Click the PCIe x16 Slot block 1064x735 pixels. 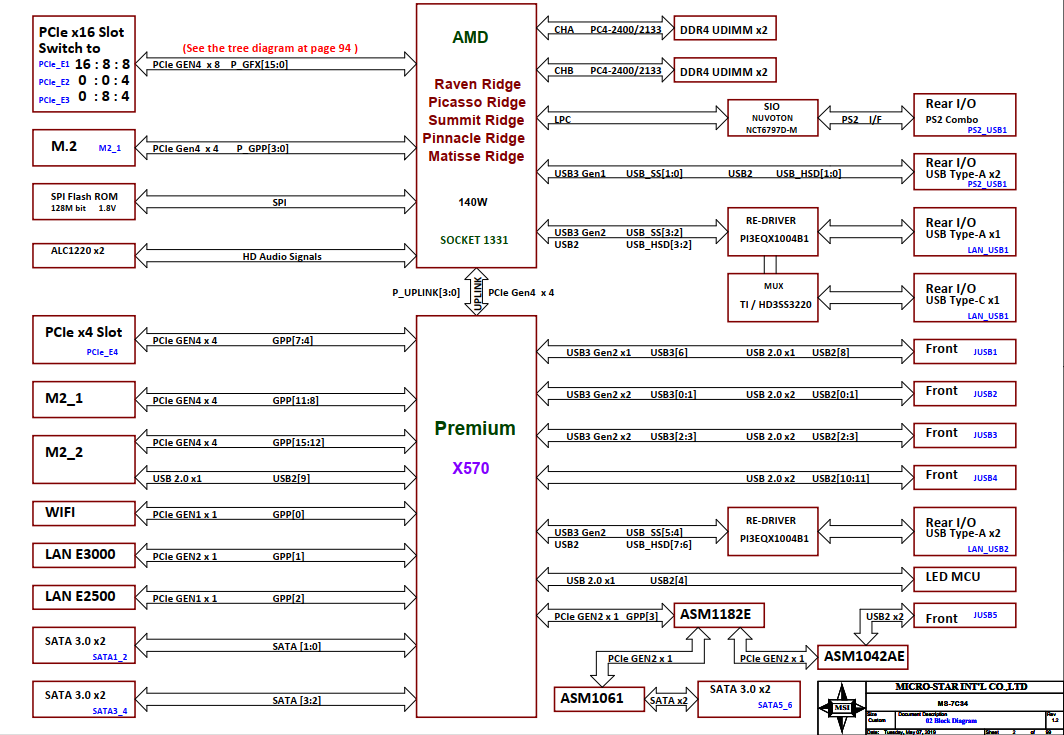[x=83, y=65]
